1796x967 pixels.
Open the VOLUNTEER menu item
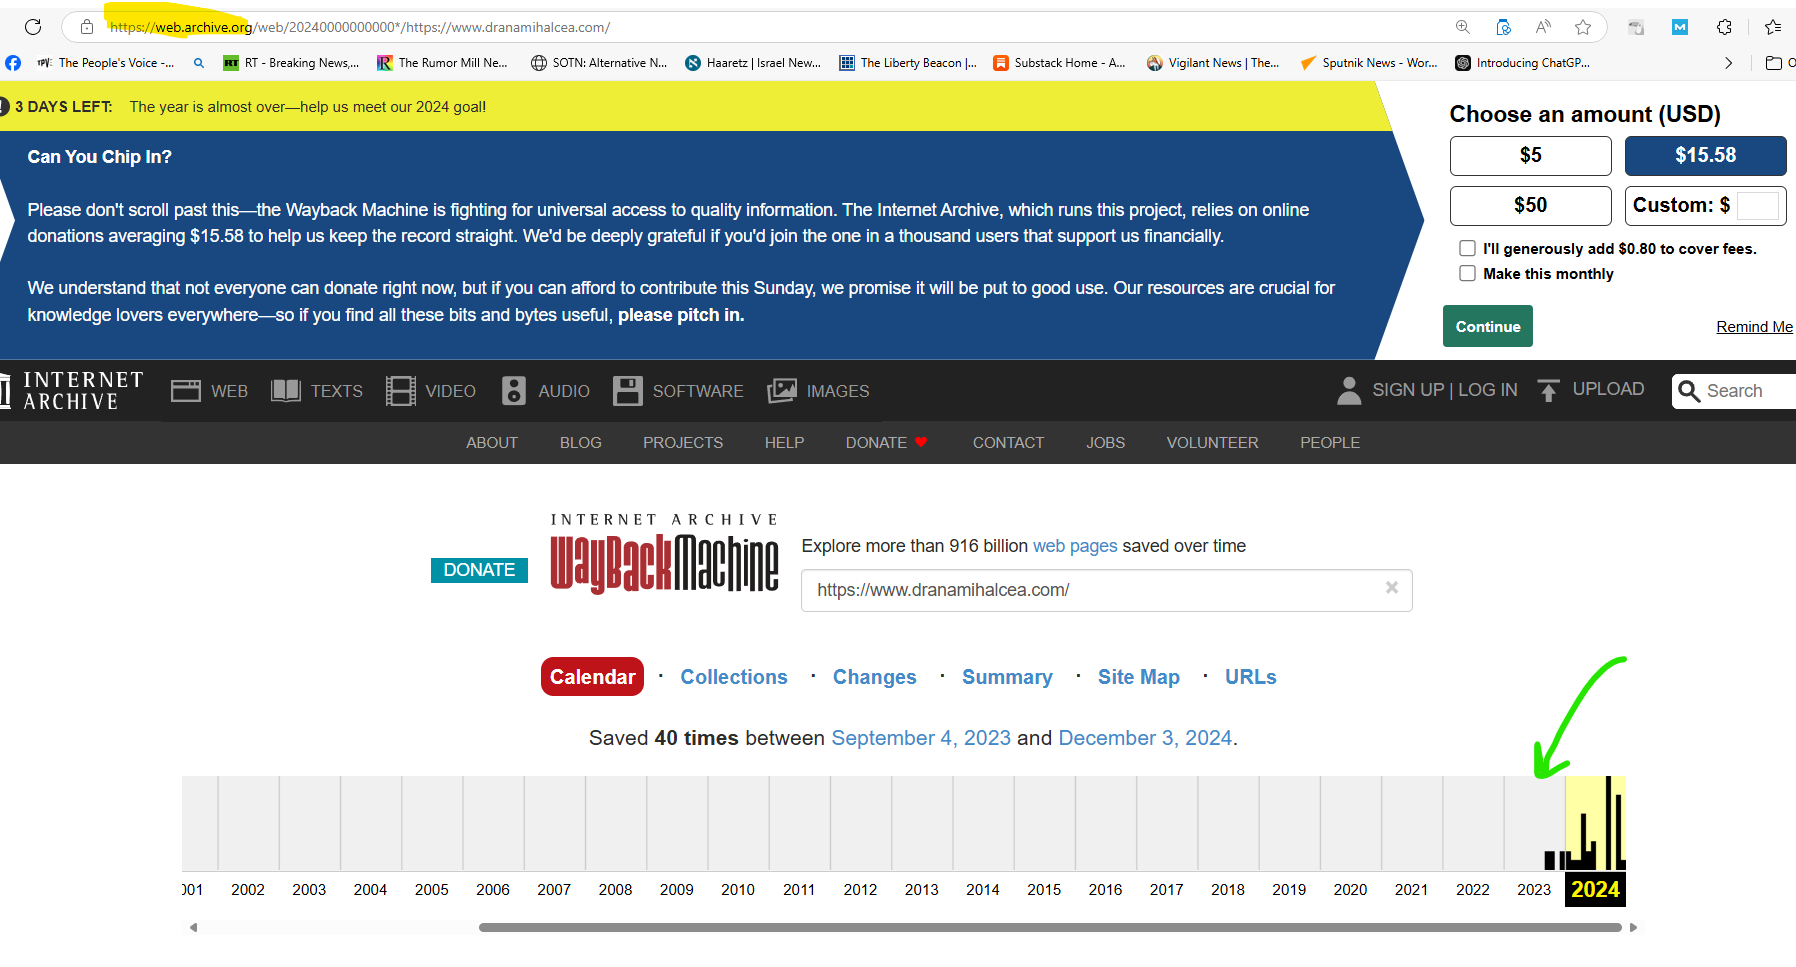pyautogui.click(x=1213, y=443)
